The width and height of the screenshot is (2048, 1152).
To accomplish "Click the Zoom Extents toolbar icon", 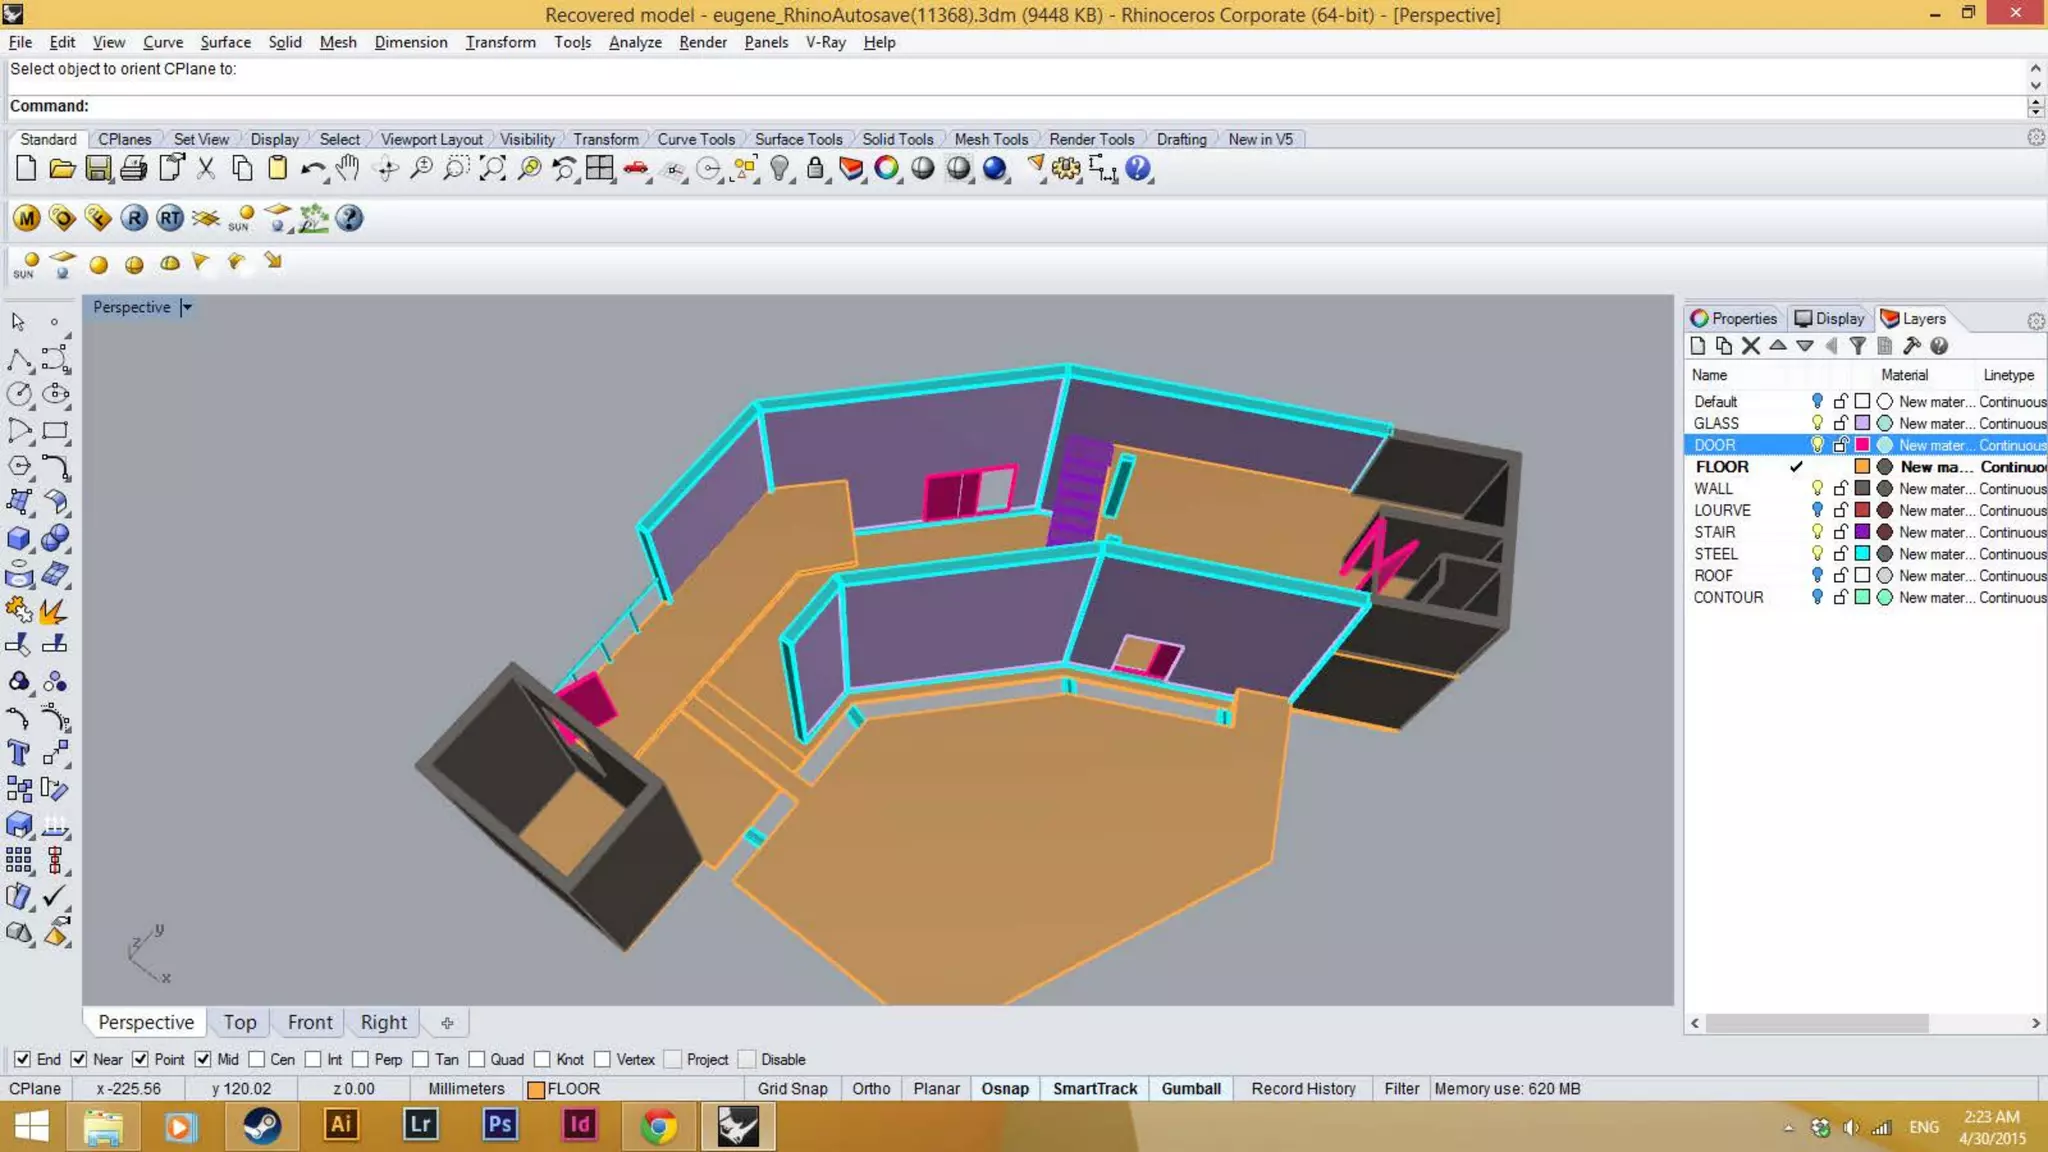I will (492, 168).
